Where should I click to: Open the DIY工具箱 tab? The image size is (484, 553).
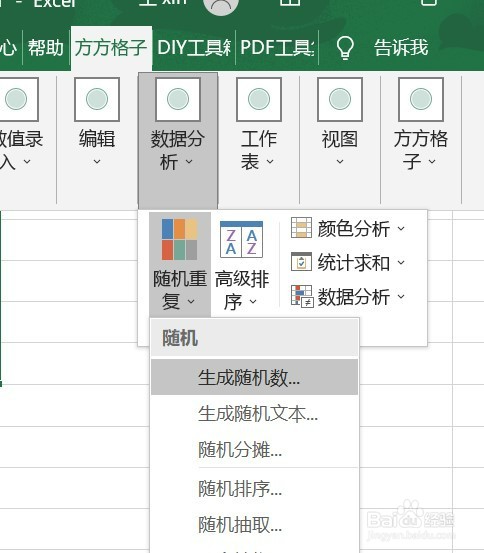[x=194, y=48]
